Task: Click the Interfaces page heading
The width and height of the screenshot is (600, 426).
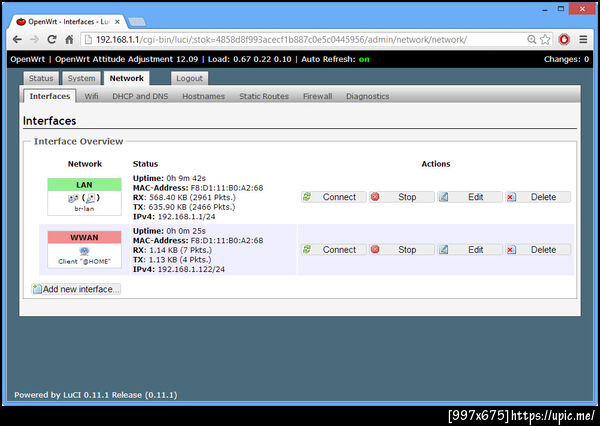Action: [x=49, y=121]
